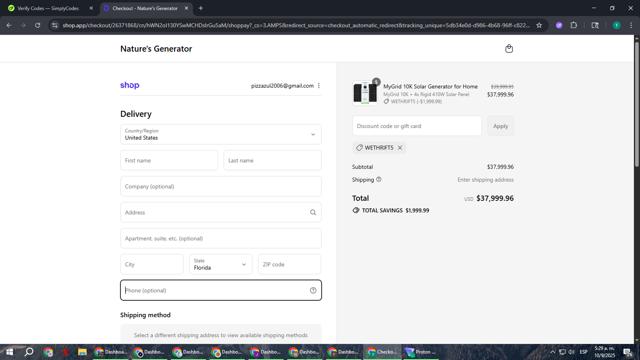Open account options menu beside the email address
The height and width of the screenshot is (360, 640).
(319, 86)
